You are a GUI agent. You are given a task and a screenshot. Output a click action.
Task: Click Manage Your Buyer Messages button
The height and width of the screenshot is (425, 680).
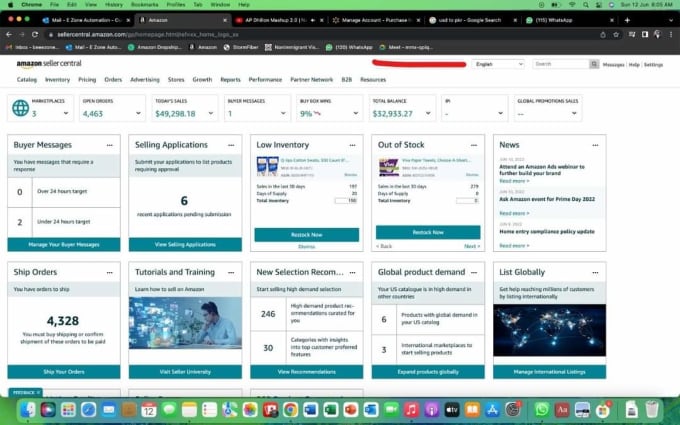tap(64, 245)
